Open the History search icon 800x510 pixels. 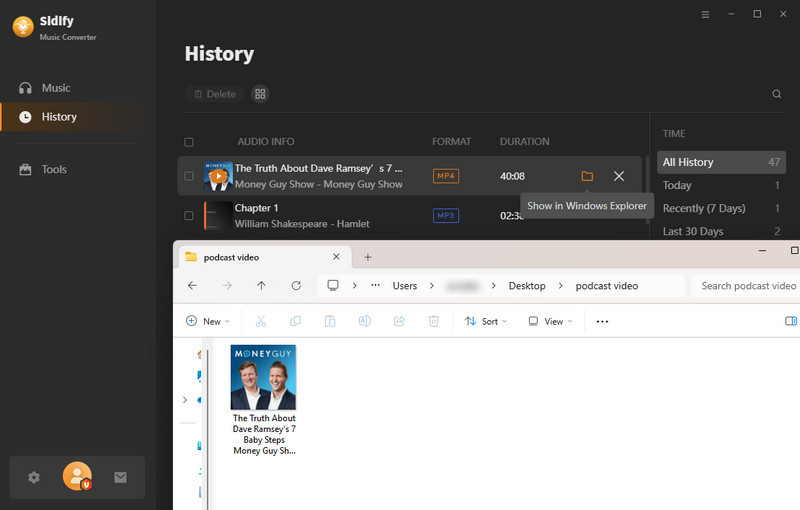(777, 94)
